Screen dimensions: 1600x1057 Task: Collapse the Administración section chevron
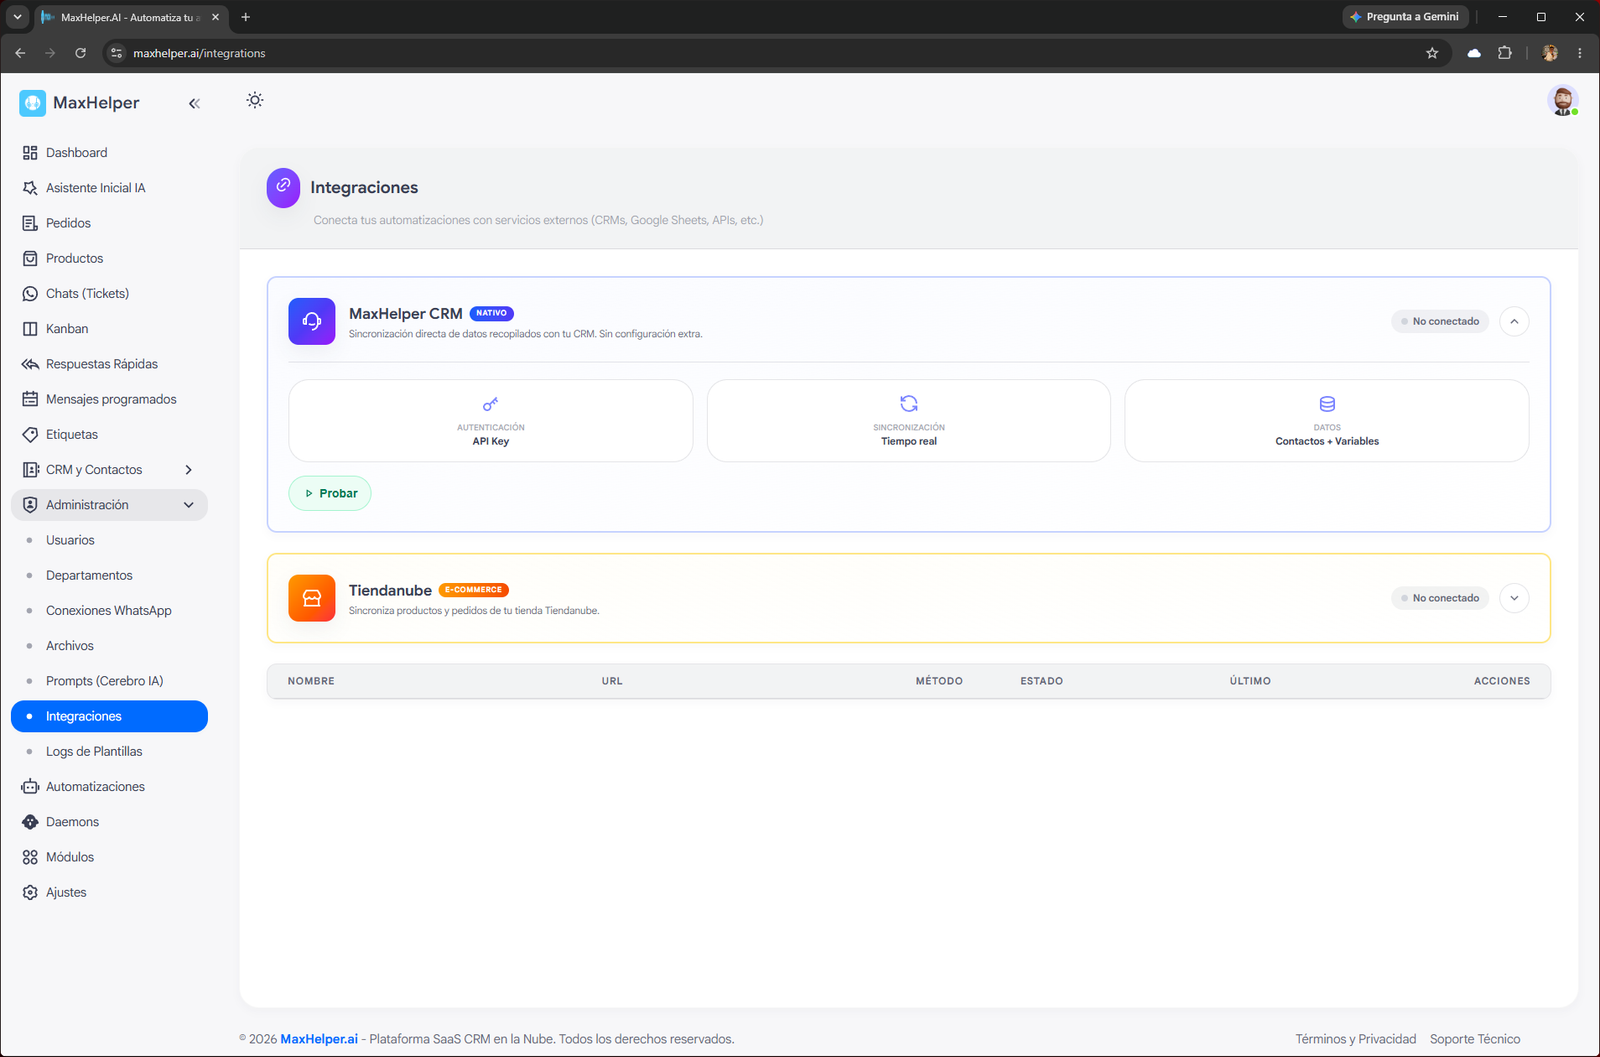[188, 505]
